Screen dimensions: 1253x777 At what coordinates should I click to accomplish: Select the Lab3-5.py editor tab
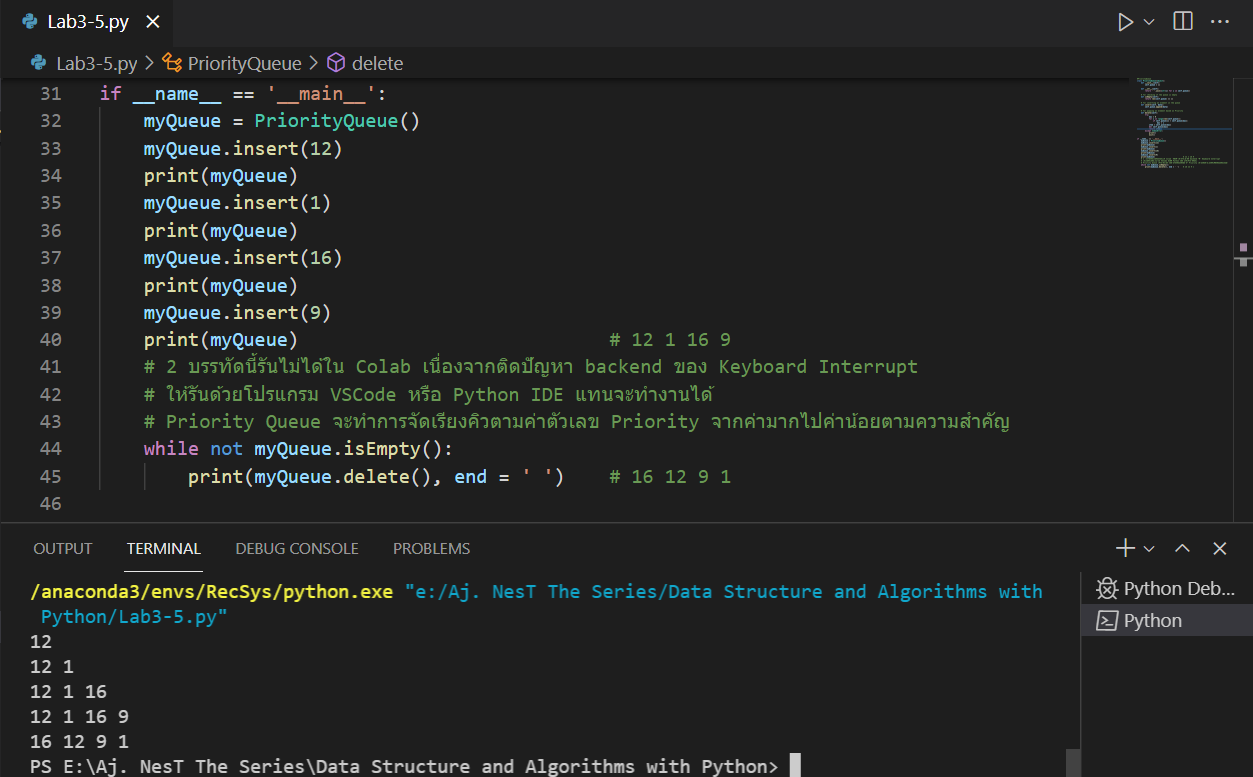click(87, 22)
